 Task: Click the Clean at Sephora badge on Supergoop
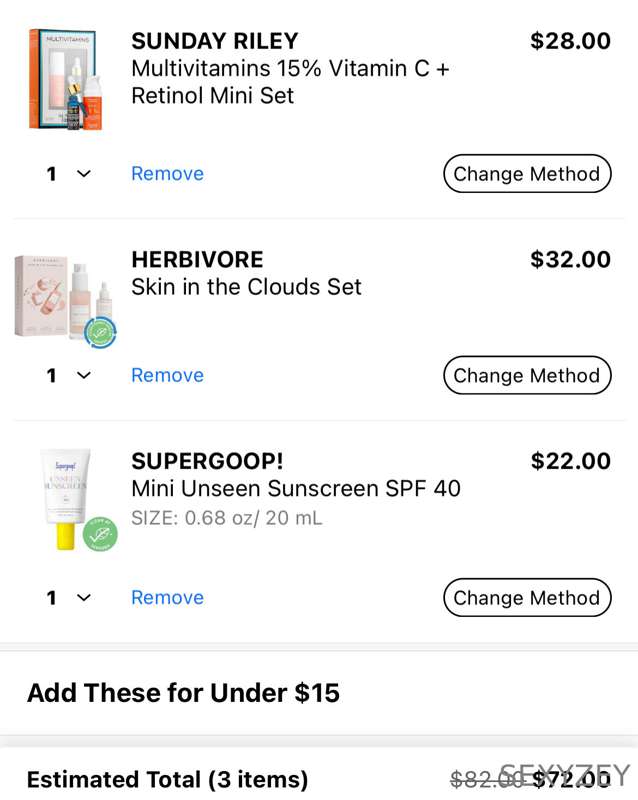101,534
